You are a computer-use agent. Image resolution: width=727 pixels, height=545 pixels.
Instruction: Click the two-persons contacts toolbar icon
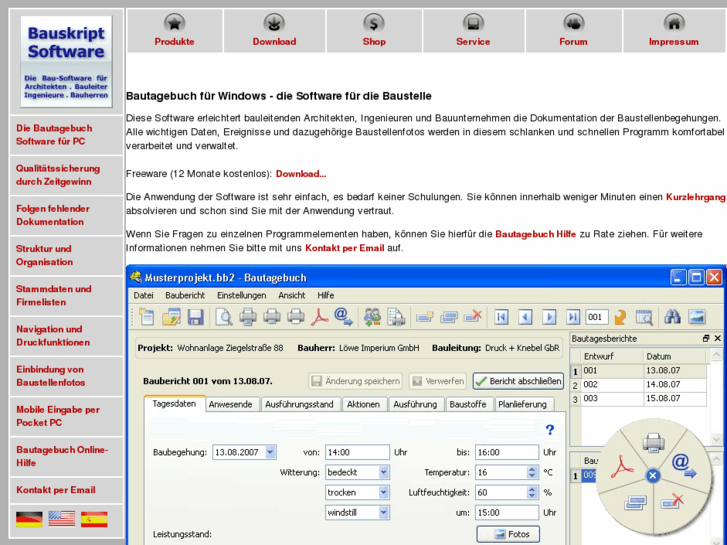coord(372,317)
